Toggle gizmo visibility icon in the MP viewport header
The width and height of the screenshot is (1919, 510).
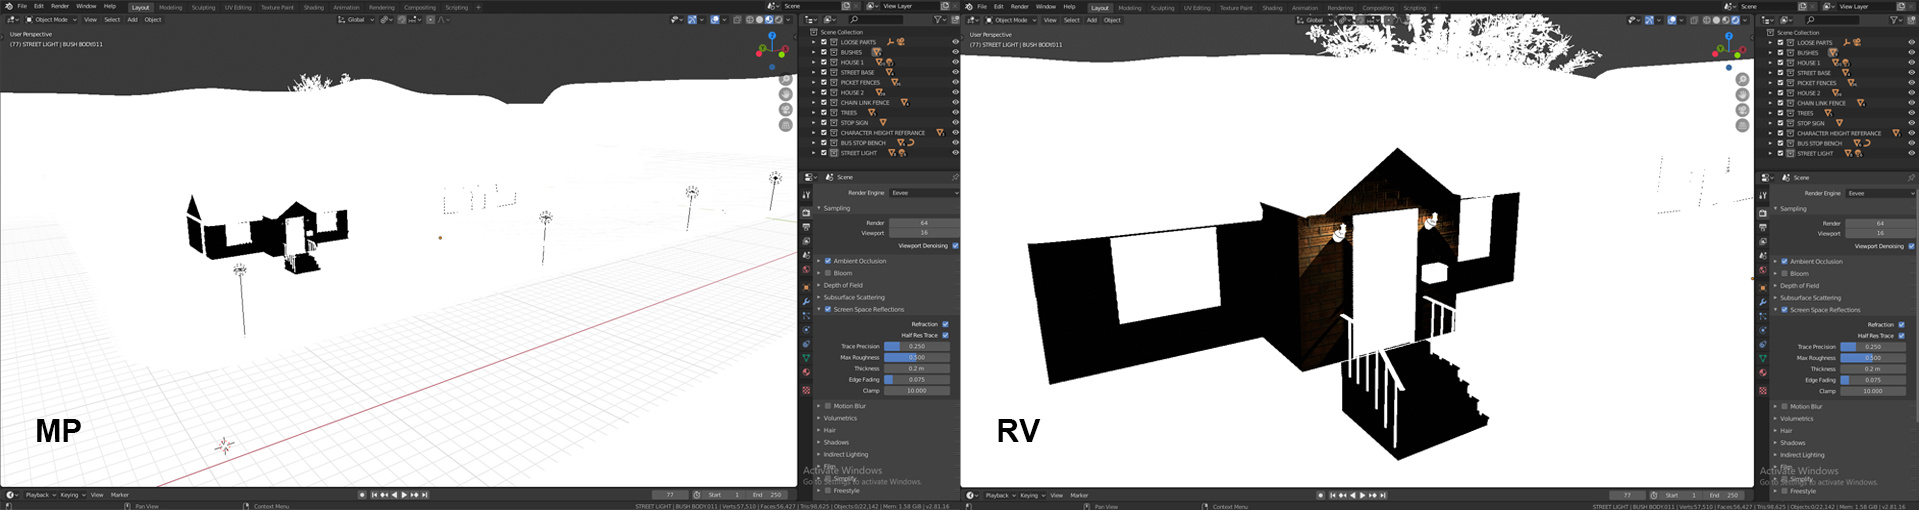[692, 19]
